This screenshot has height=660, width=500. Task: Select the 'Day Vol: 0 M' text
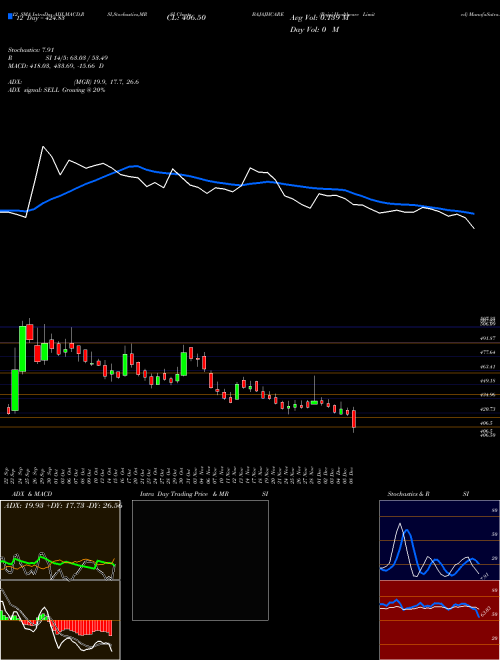tap(314, 29)
